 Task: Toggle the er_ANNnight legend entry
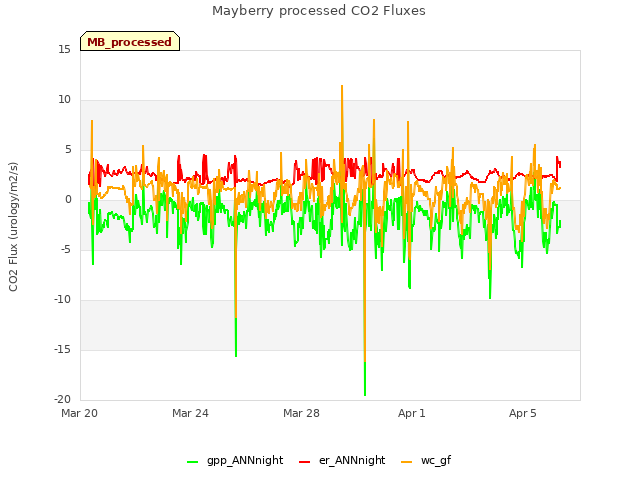pos(342,460)
